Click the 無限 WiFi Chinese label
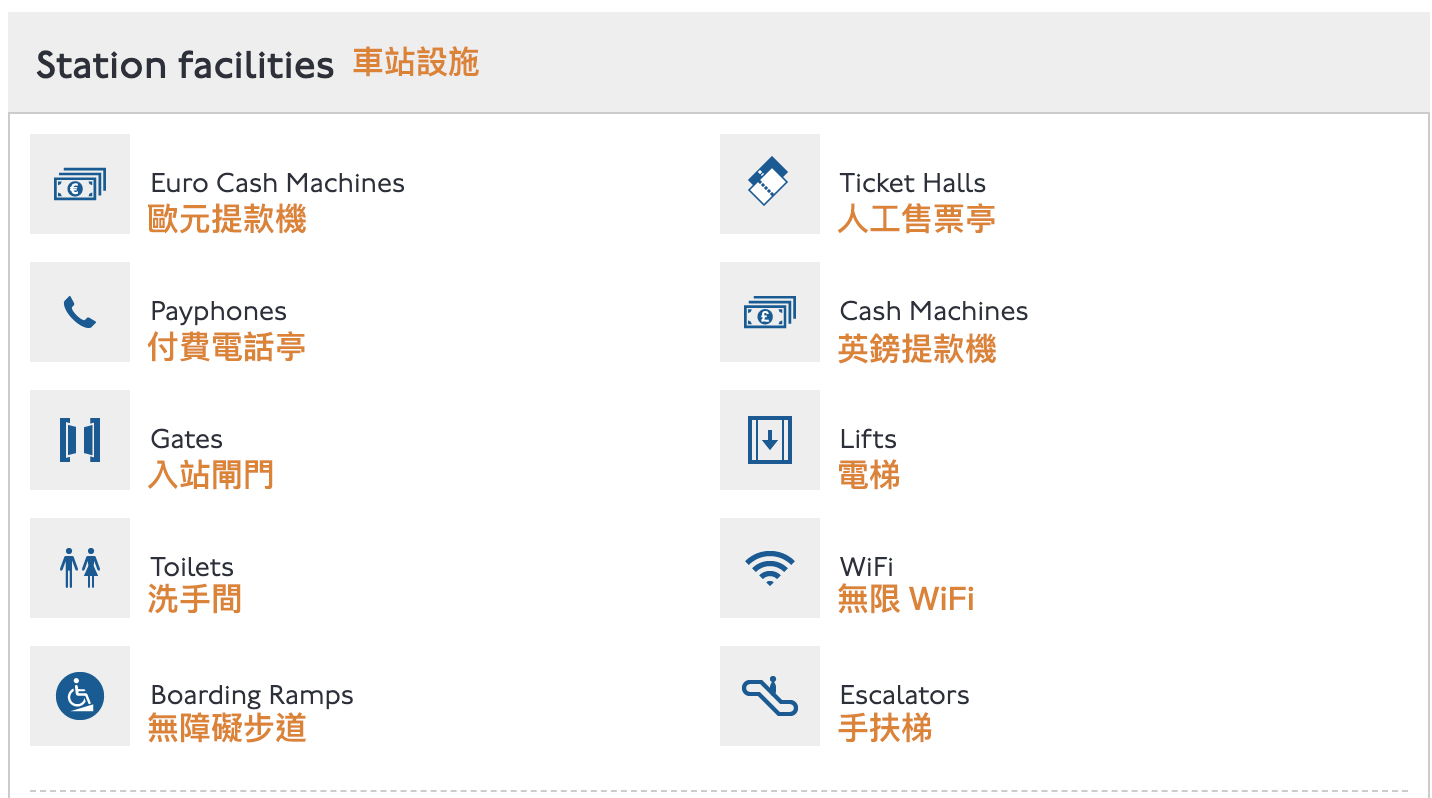The width and height of the screenshot is (1432, 798). [905, 600]
